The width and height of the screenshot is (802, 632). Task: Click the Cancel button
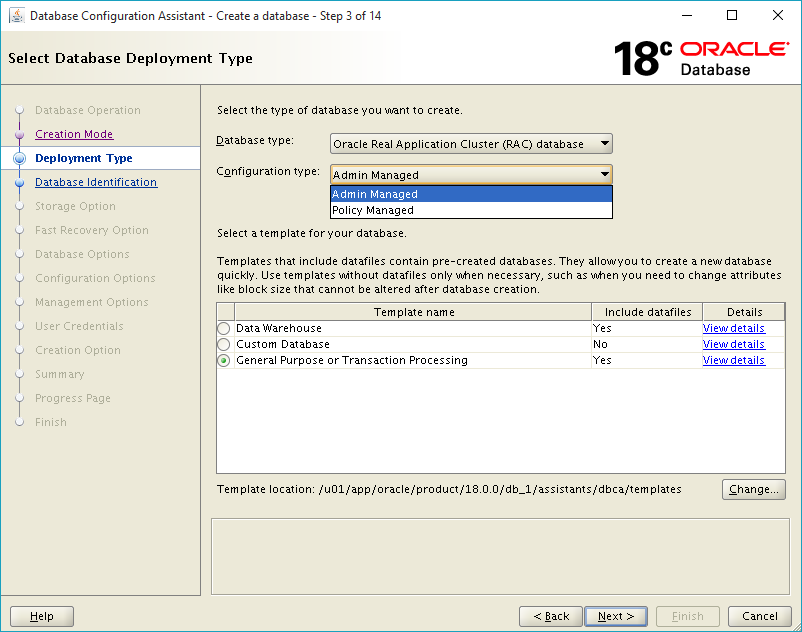[760, 616]
